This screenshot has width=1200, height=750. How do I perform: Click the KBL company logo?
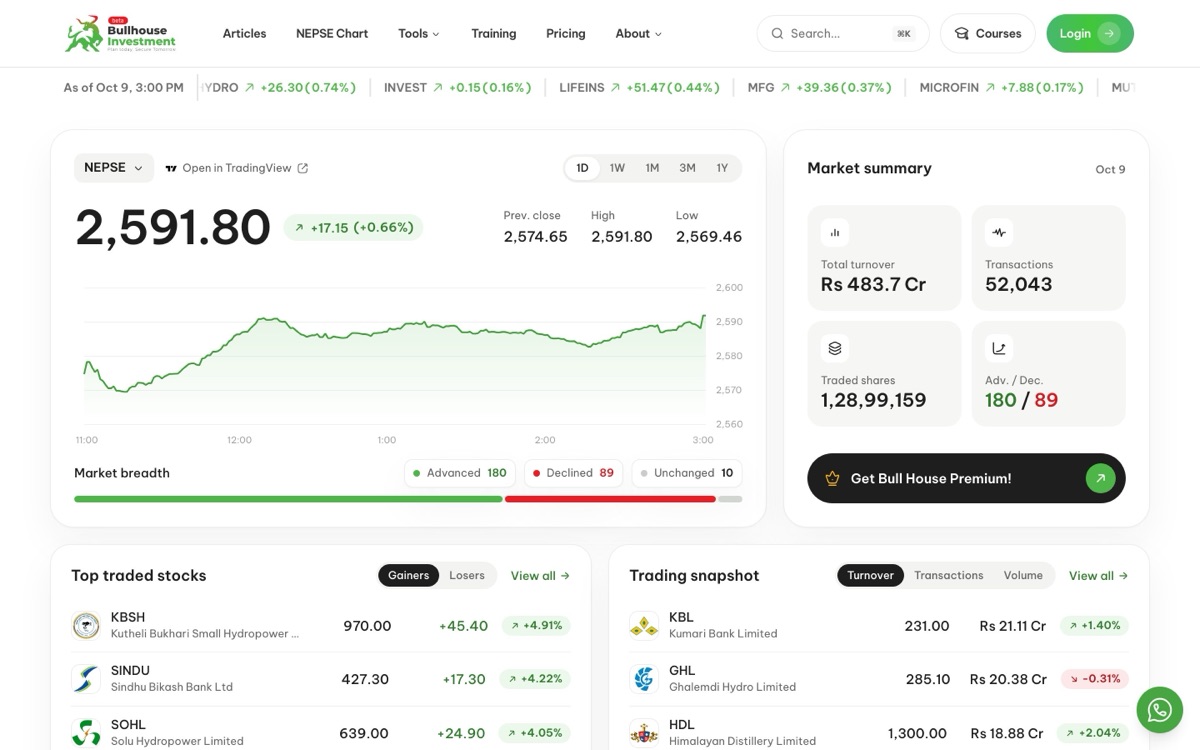point(644,626)
